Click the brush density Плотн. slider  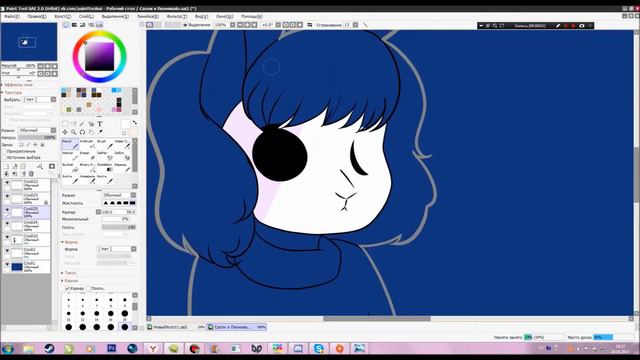tap(119, 227)
